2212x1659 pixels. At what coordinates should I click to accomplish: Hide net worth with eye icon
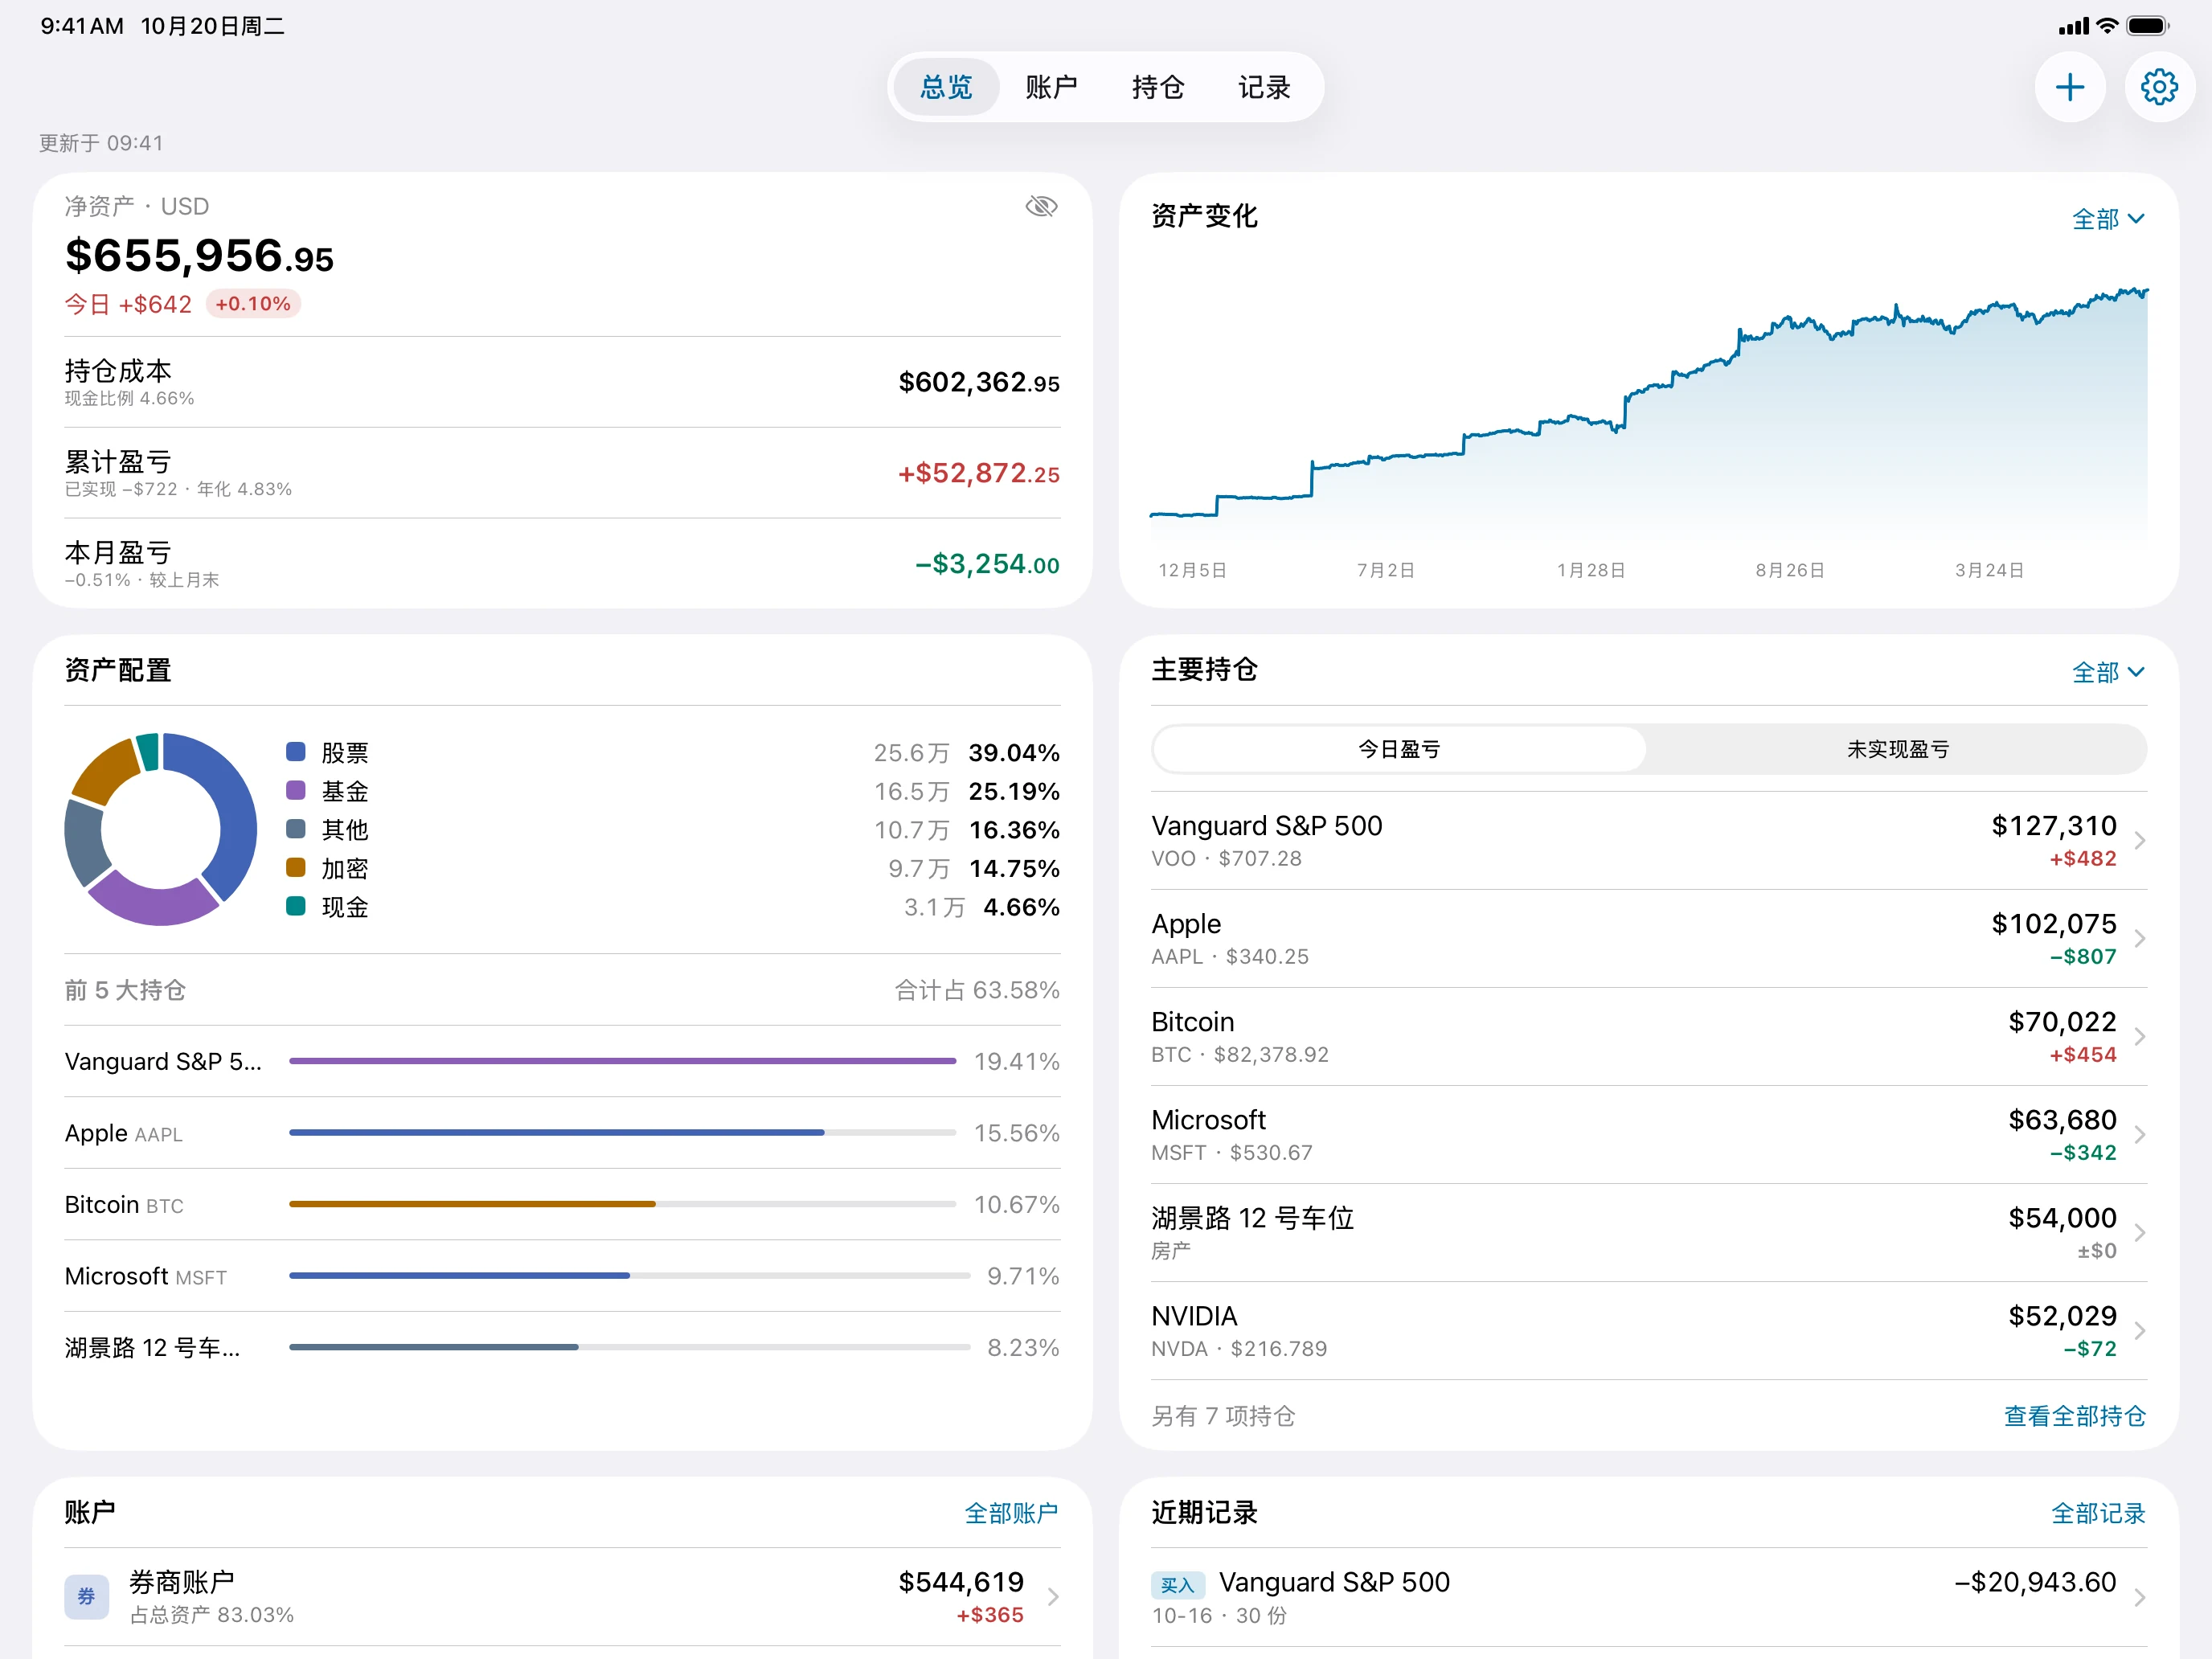pos(1041,207)
